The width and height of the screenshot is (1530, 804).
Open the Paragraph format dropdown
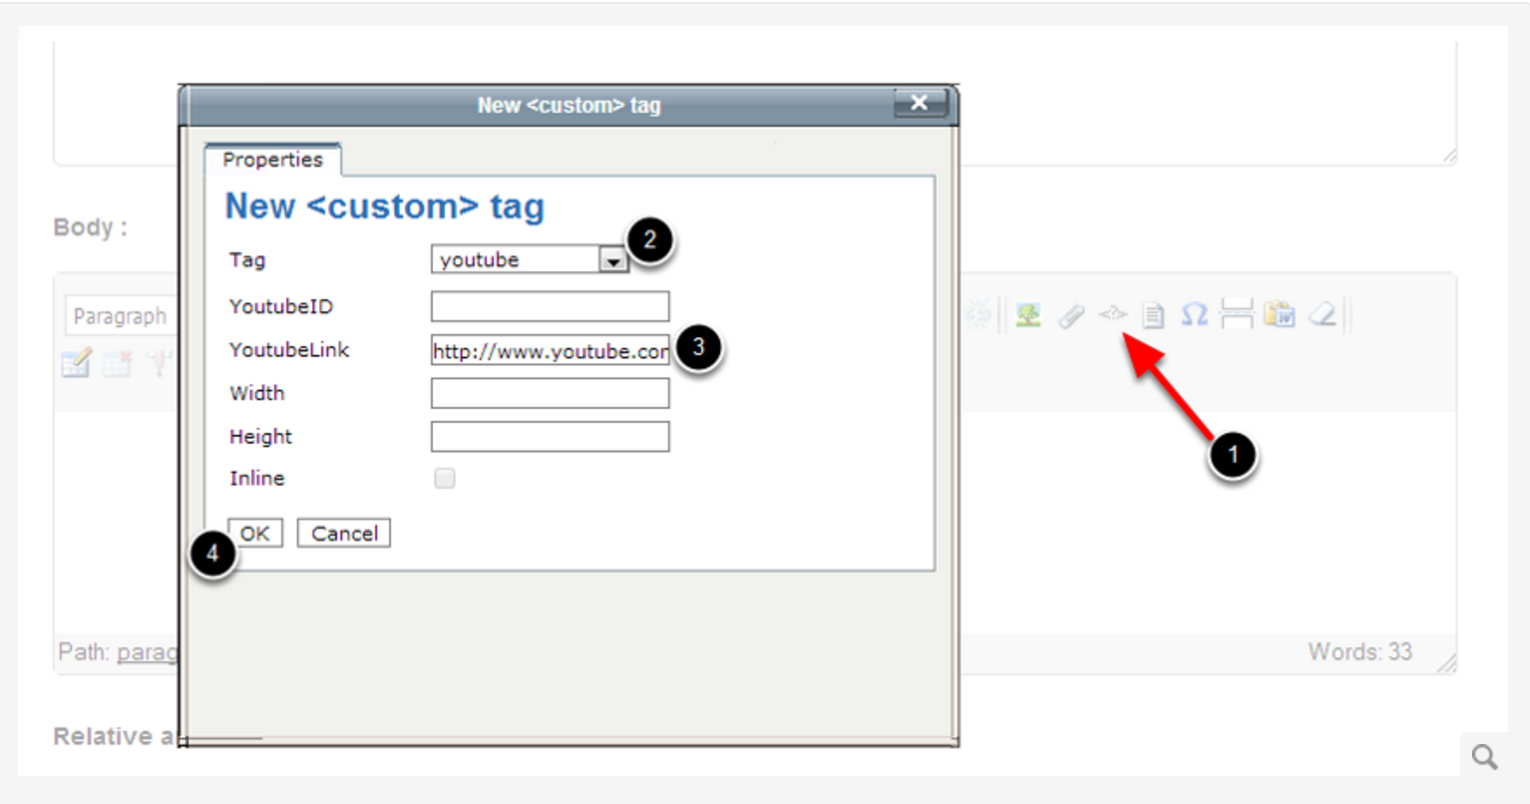(121, 316)
